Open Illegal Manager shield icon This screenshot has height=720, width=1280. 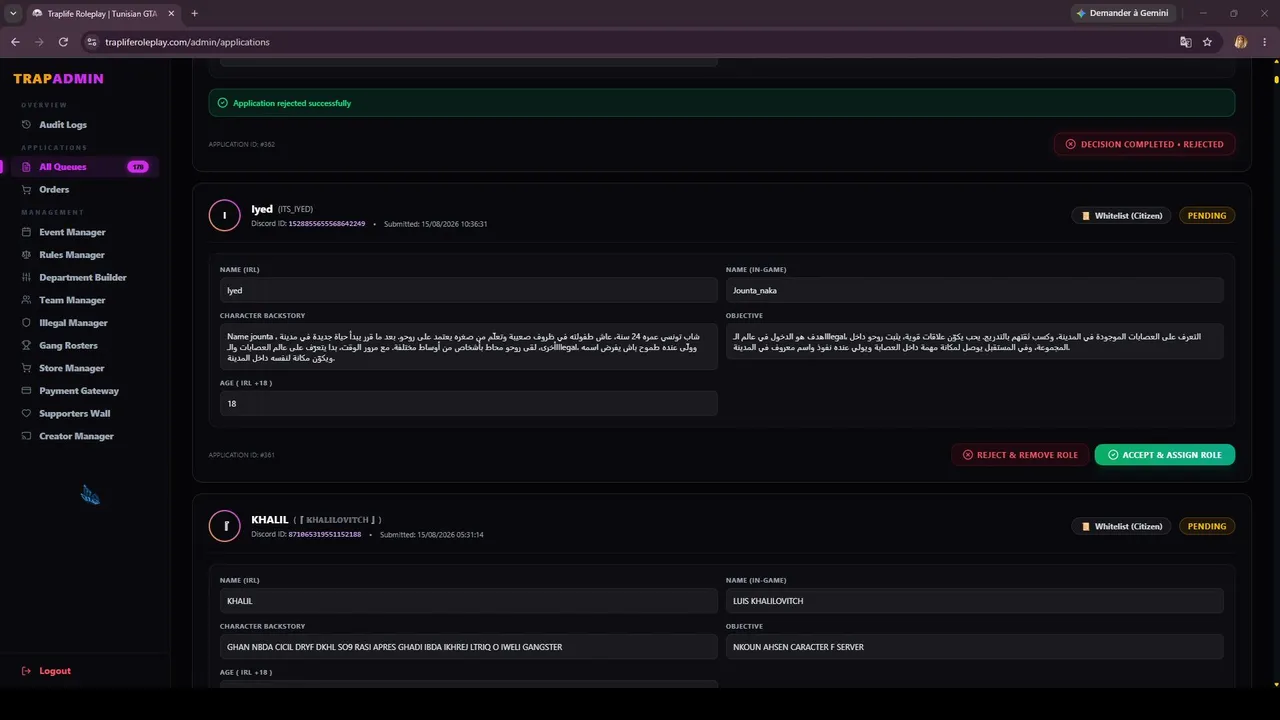click(27, 323)
